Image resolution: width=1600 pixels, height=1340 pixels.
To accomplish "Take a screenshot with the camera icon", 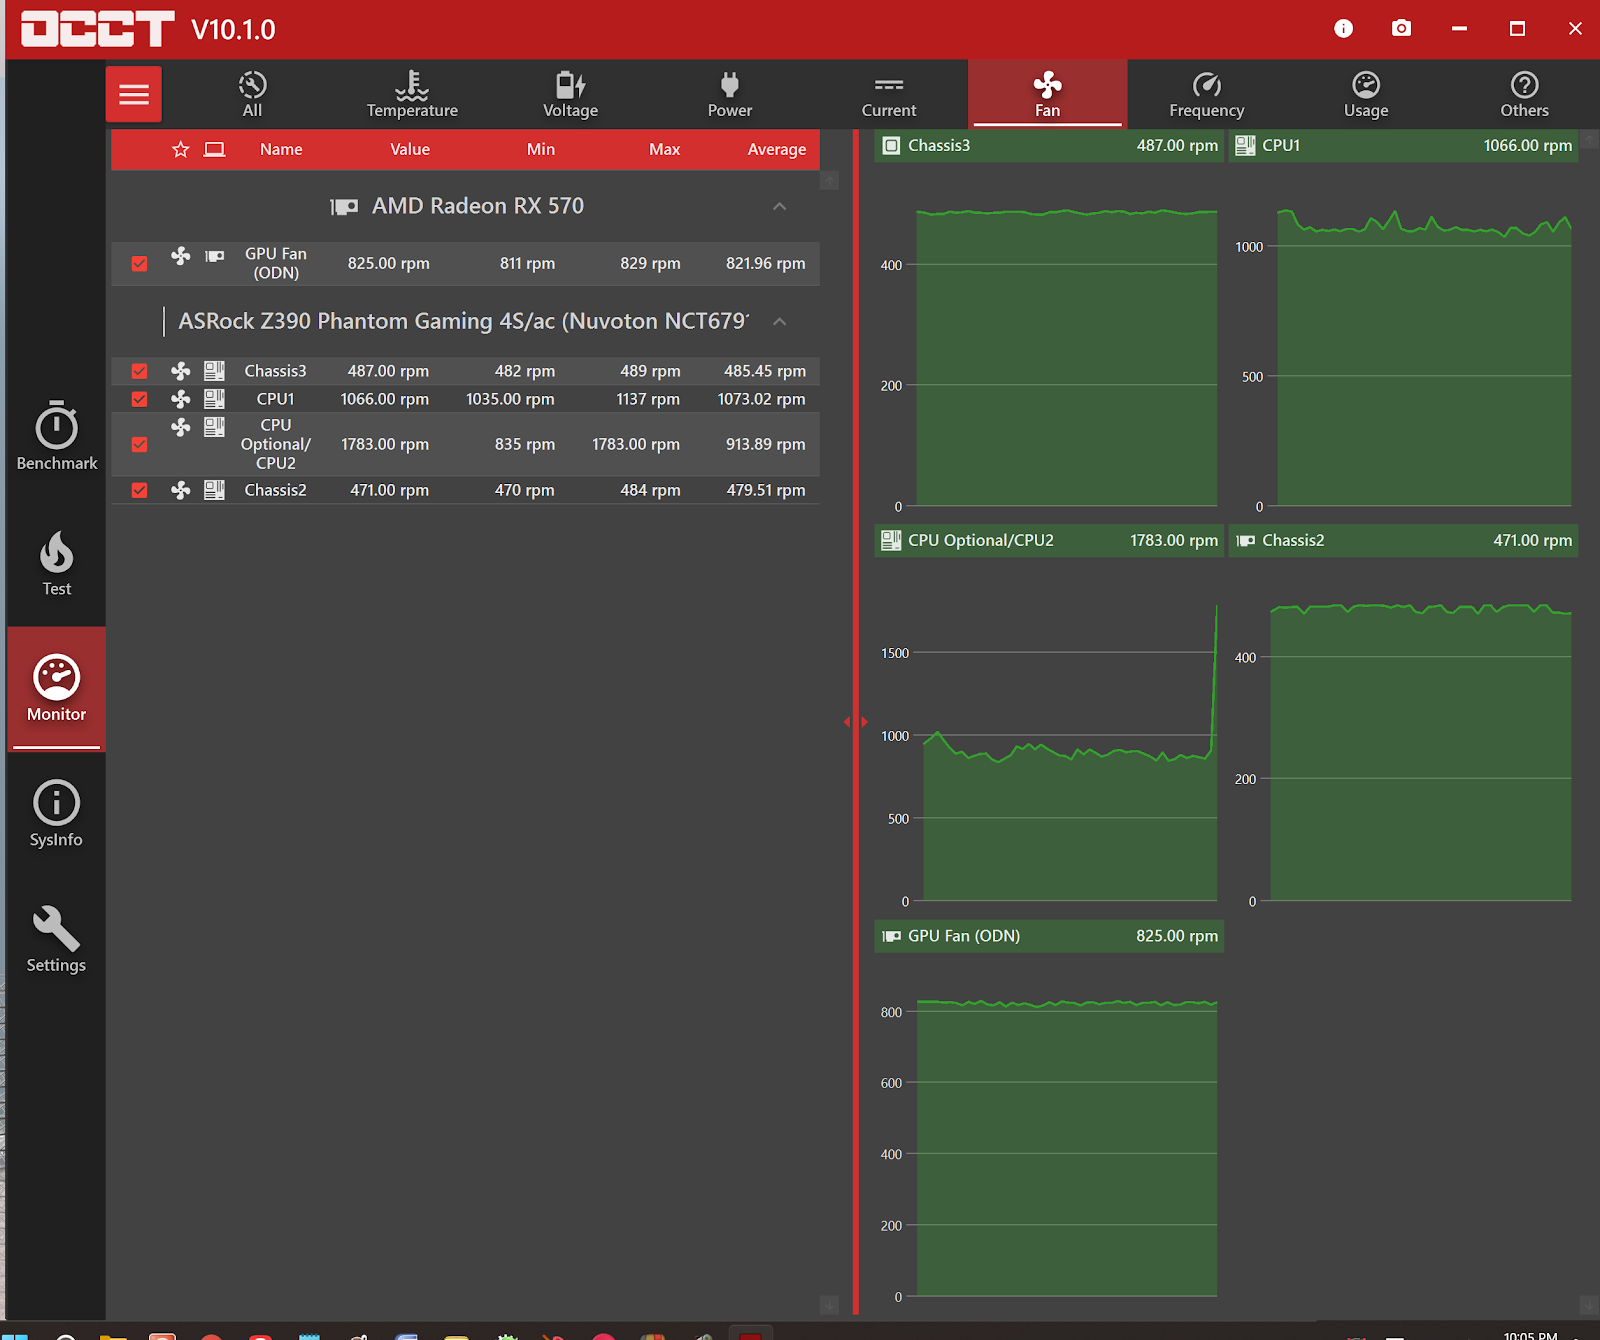I will 1402,28.
